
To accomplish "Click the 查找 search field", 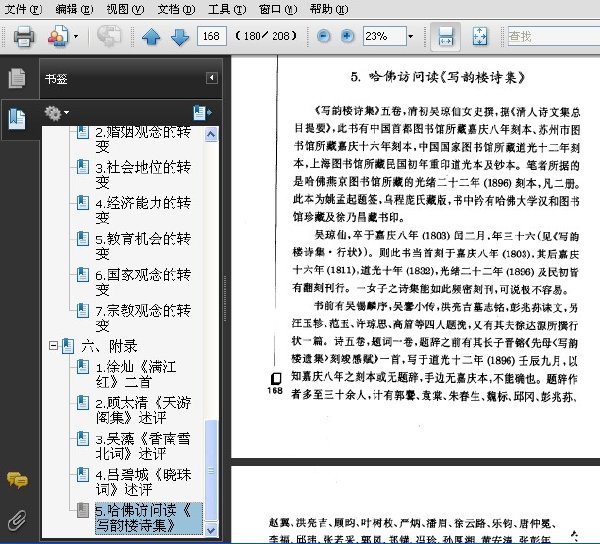I will coord(554,36).
